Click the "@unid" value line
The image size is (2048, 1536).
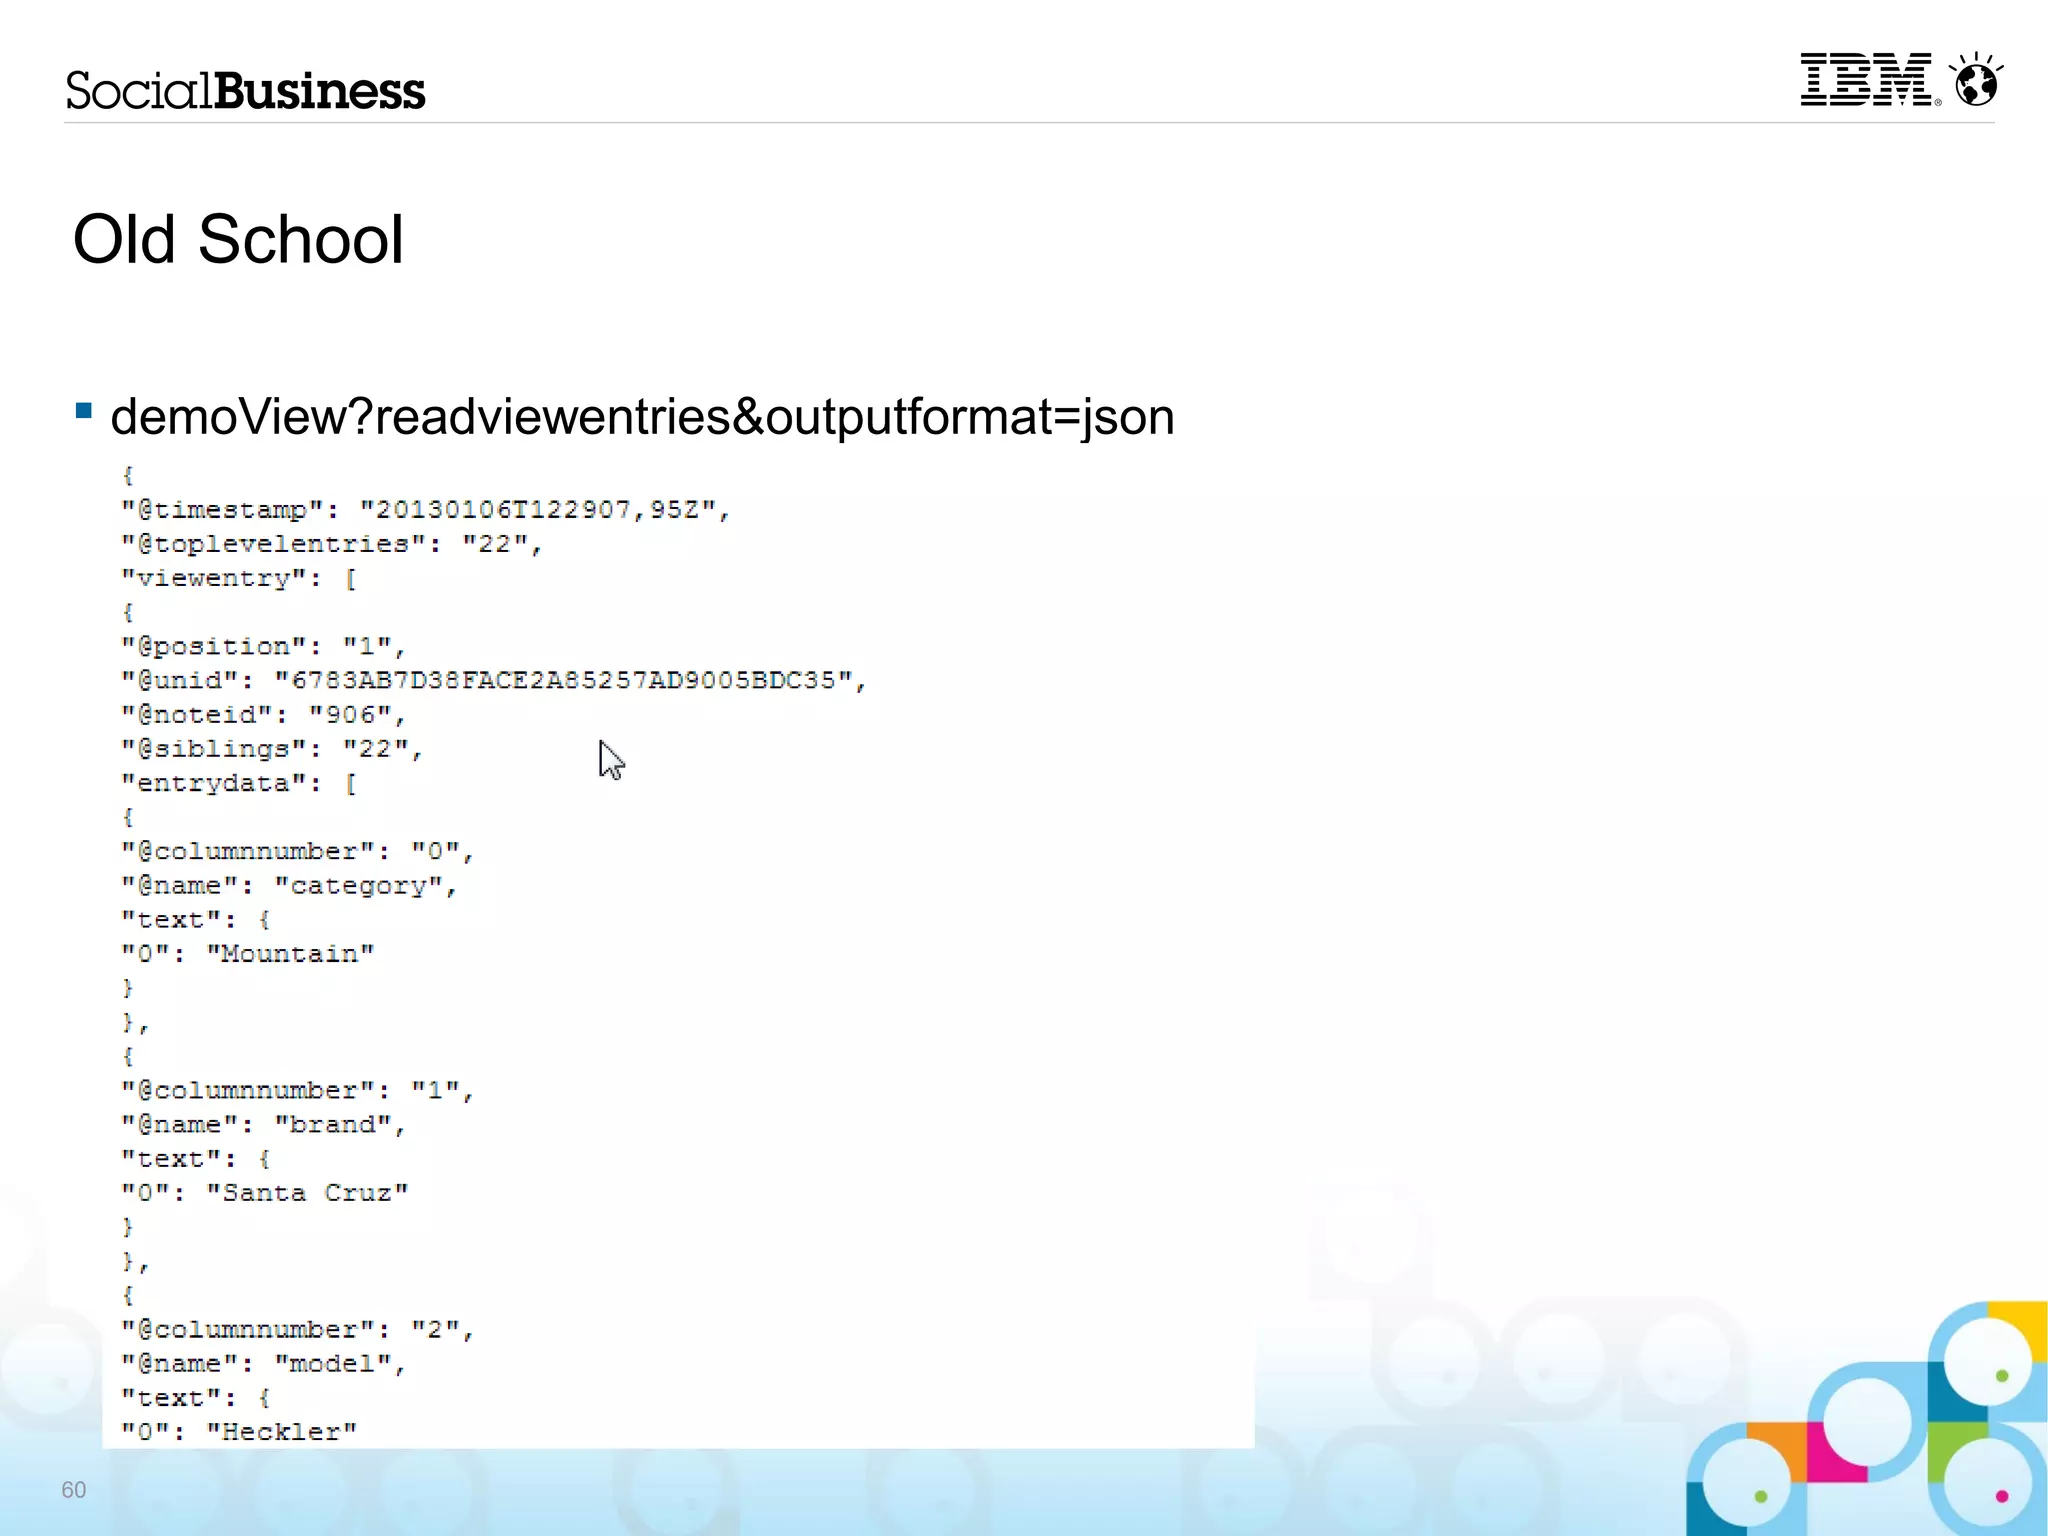click(x=493, y=680)
